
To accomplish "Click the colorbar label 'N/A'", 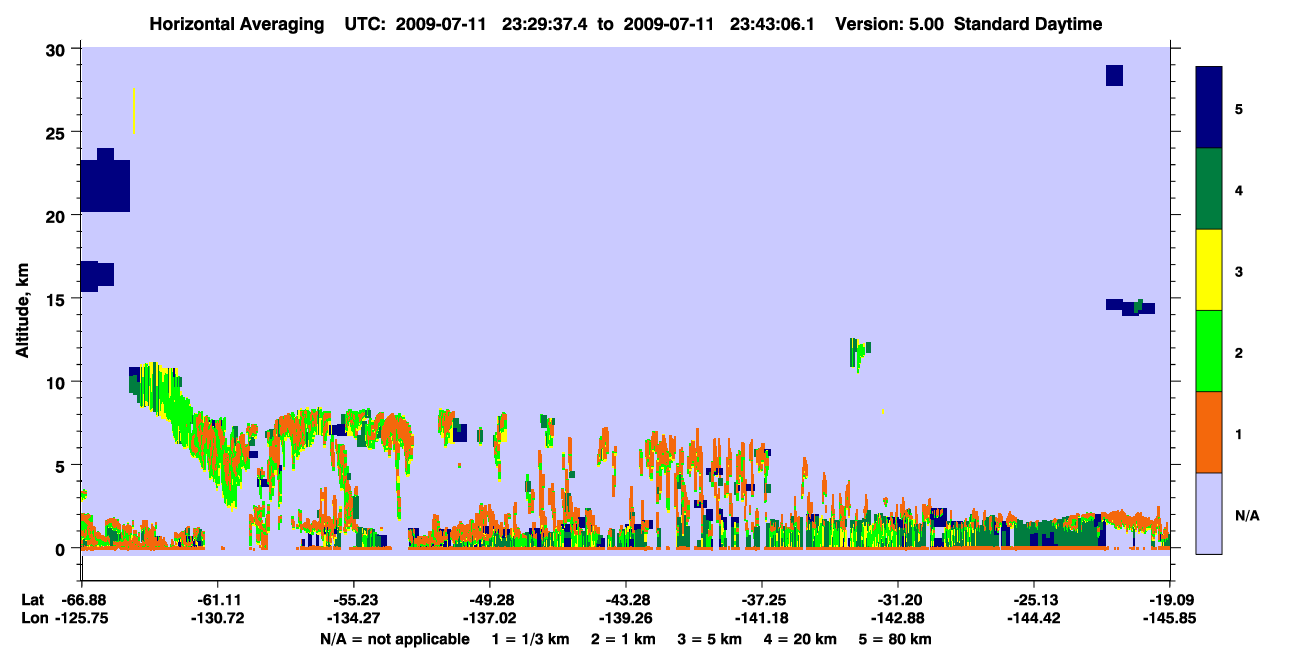I will tap(1246, 515).
